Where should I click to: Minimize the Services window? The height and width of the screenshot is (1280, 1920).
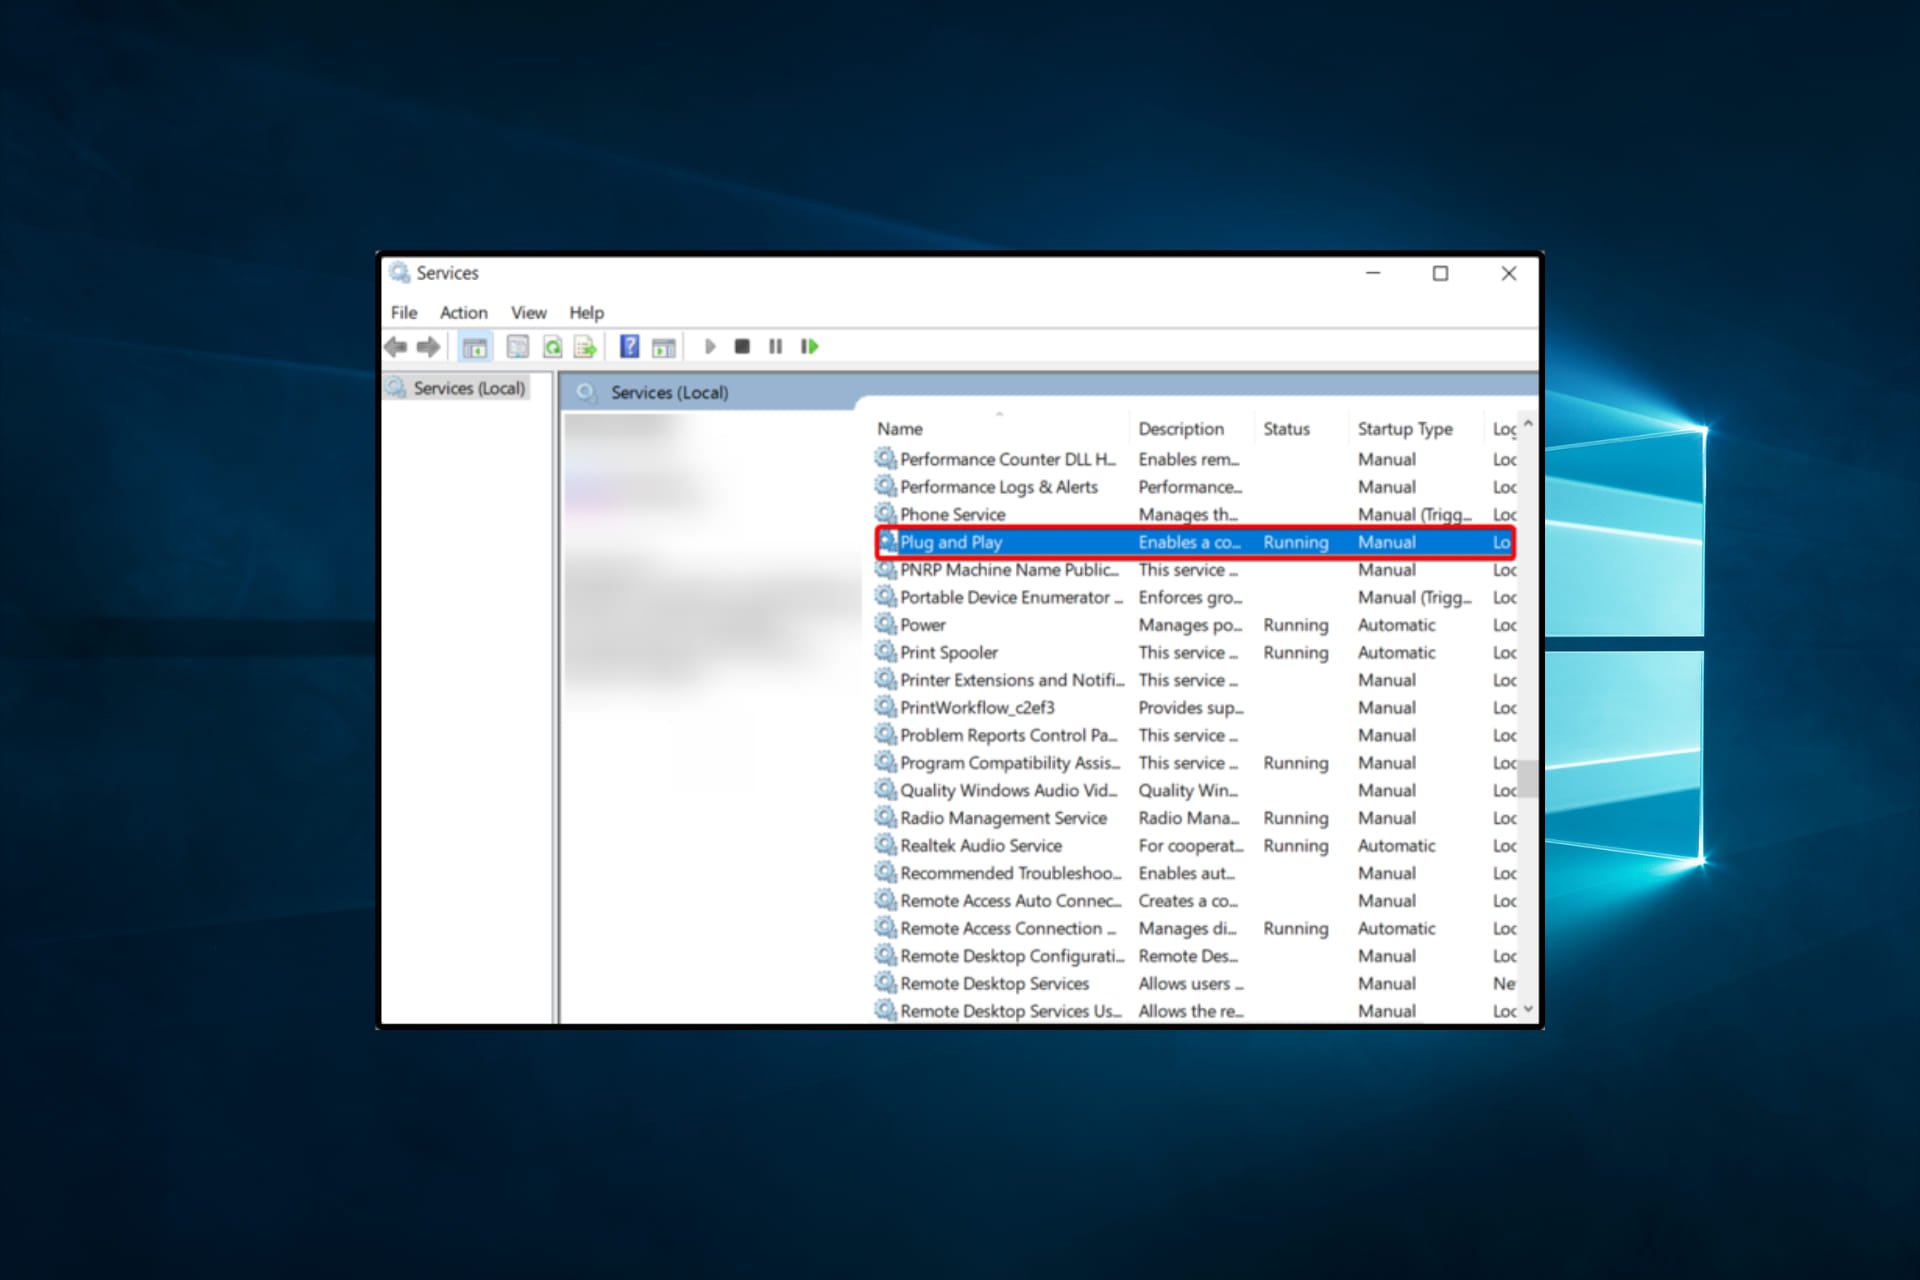[x=1373, y=272]
